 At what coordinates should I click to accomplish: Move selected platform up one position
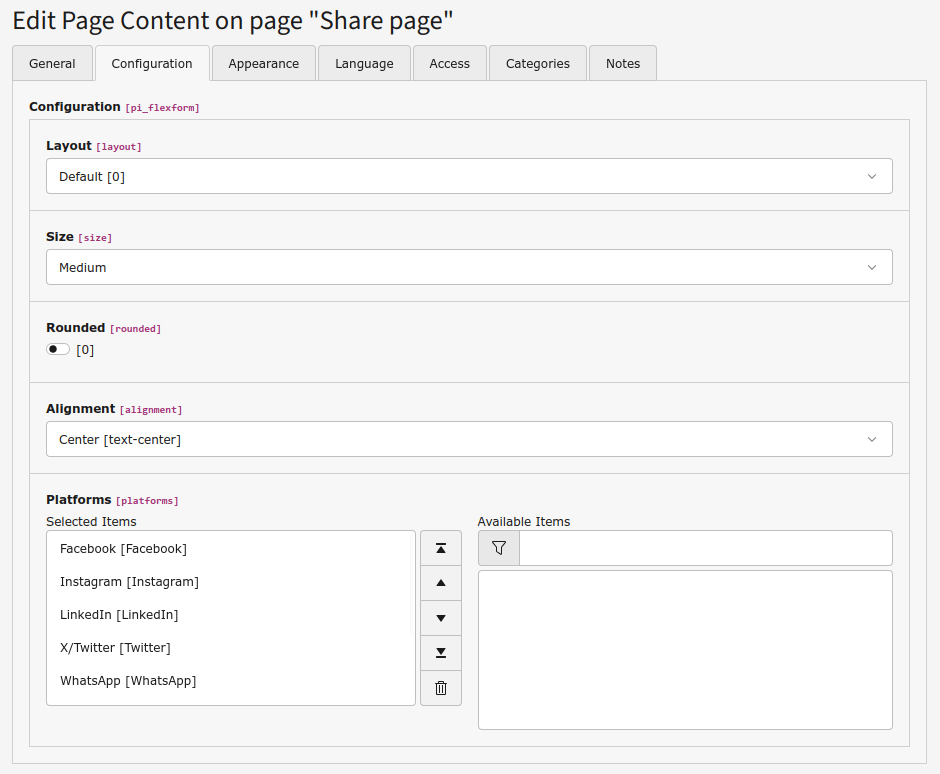(441, 583)
